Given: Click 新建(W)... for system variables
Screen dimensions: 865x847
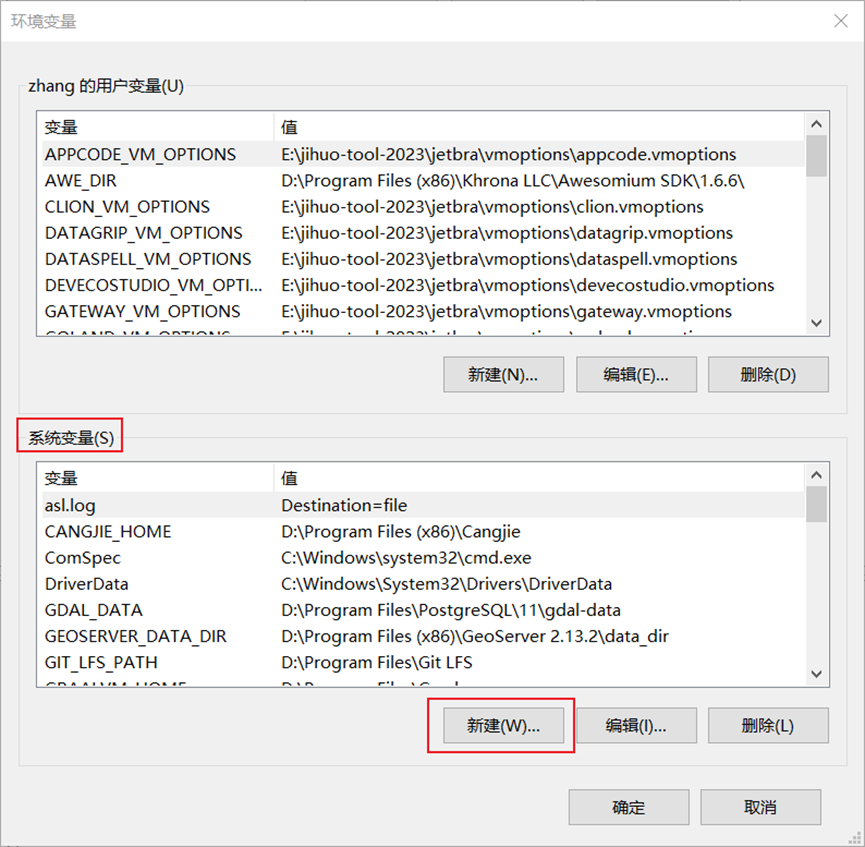Looking at the screenshot, I should pyautogui.click(x=503, y=726).
